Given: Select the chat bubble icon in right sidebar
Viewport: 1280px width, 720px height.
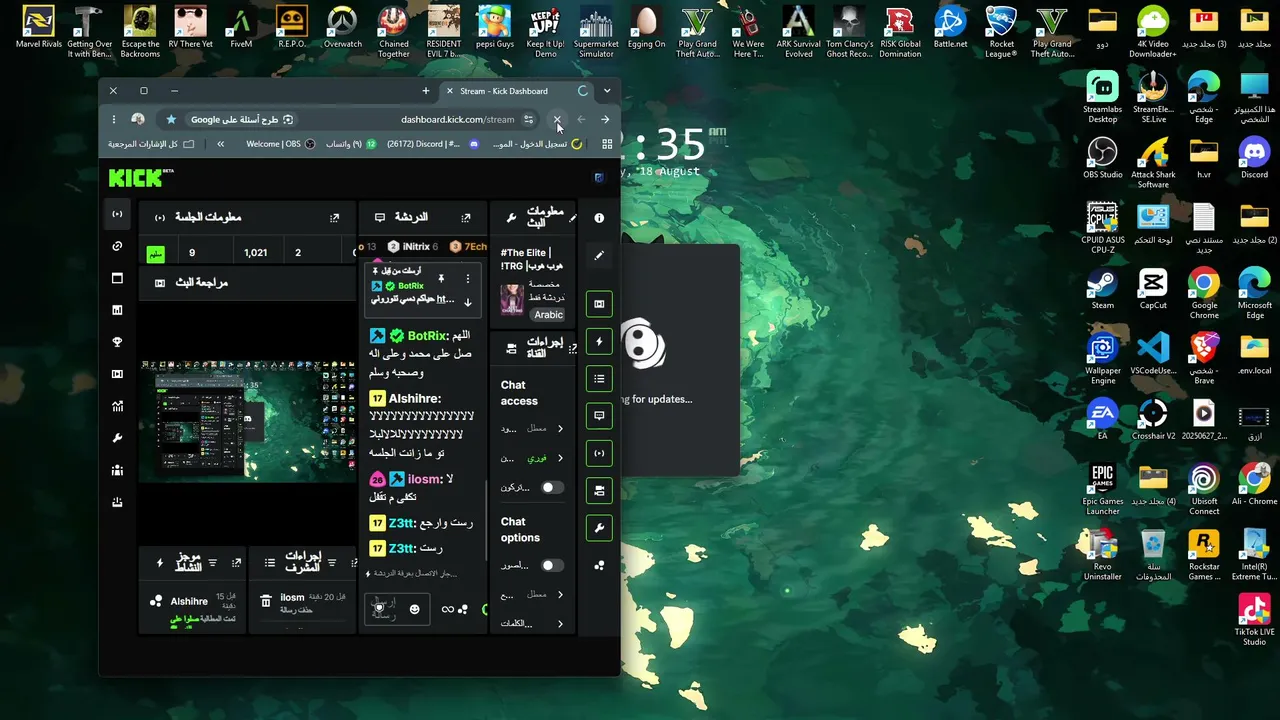Looking at the screenshot, I should [599, 415].
